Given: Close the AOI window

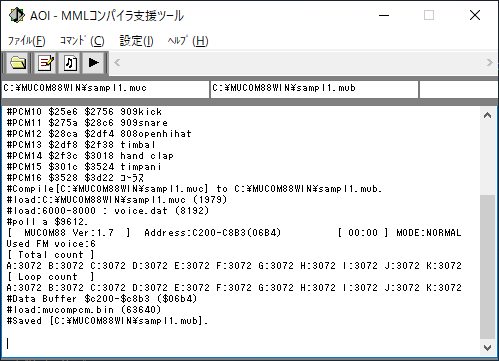Looking at the screenshot, I should point(475,15).
